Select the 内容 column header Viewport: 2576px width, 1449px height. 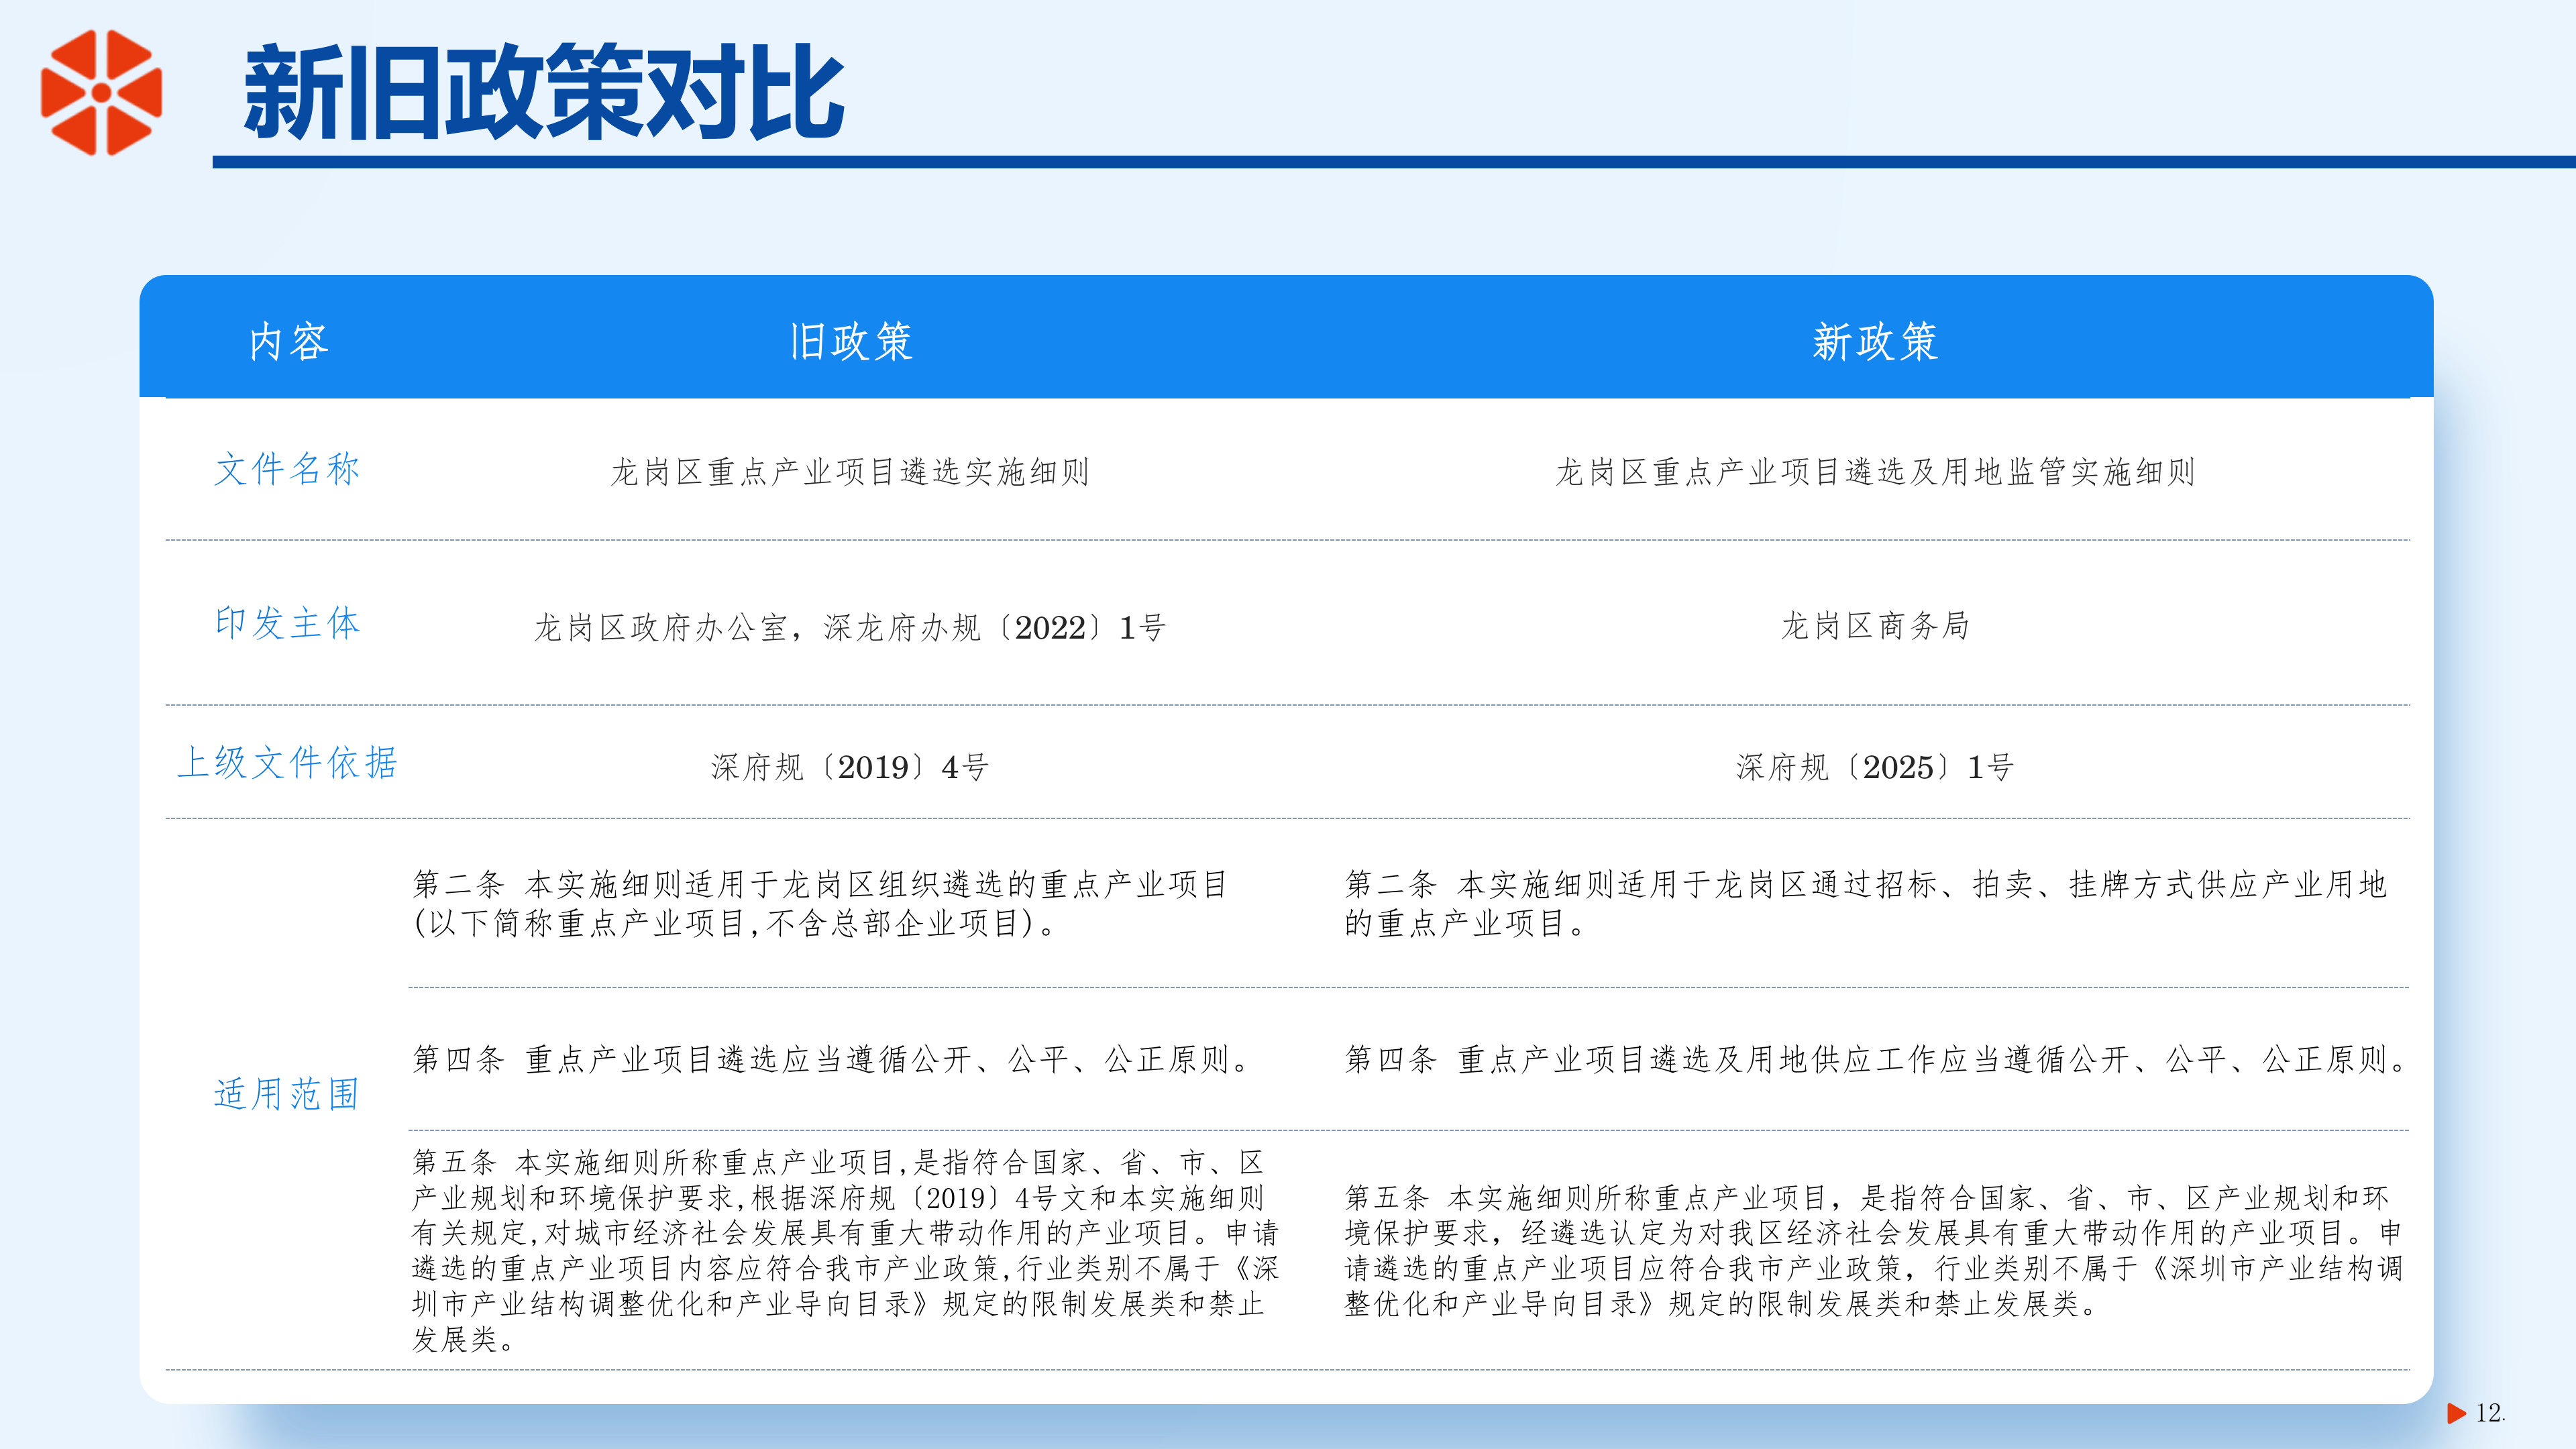[289, 342]
